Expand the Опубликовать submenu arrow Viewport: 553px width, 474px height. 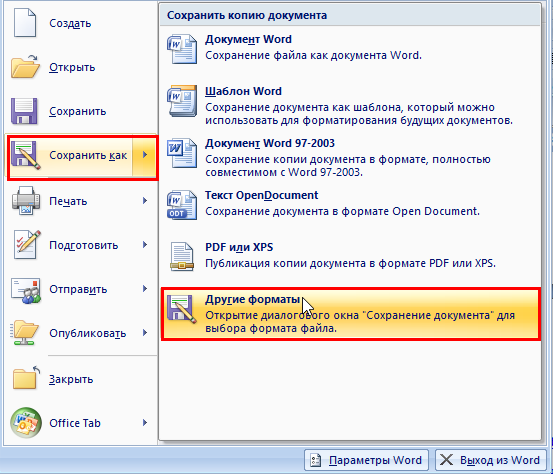point(145,333)
